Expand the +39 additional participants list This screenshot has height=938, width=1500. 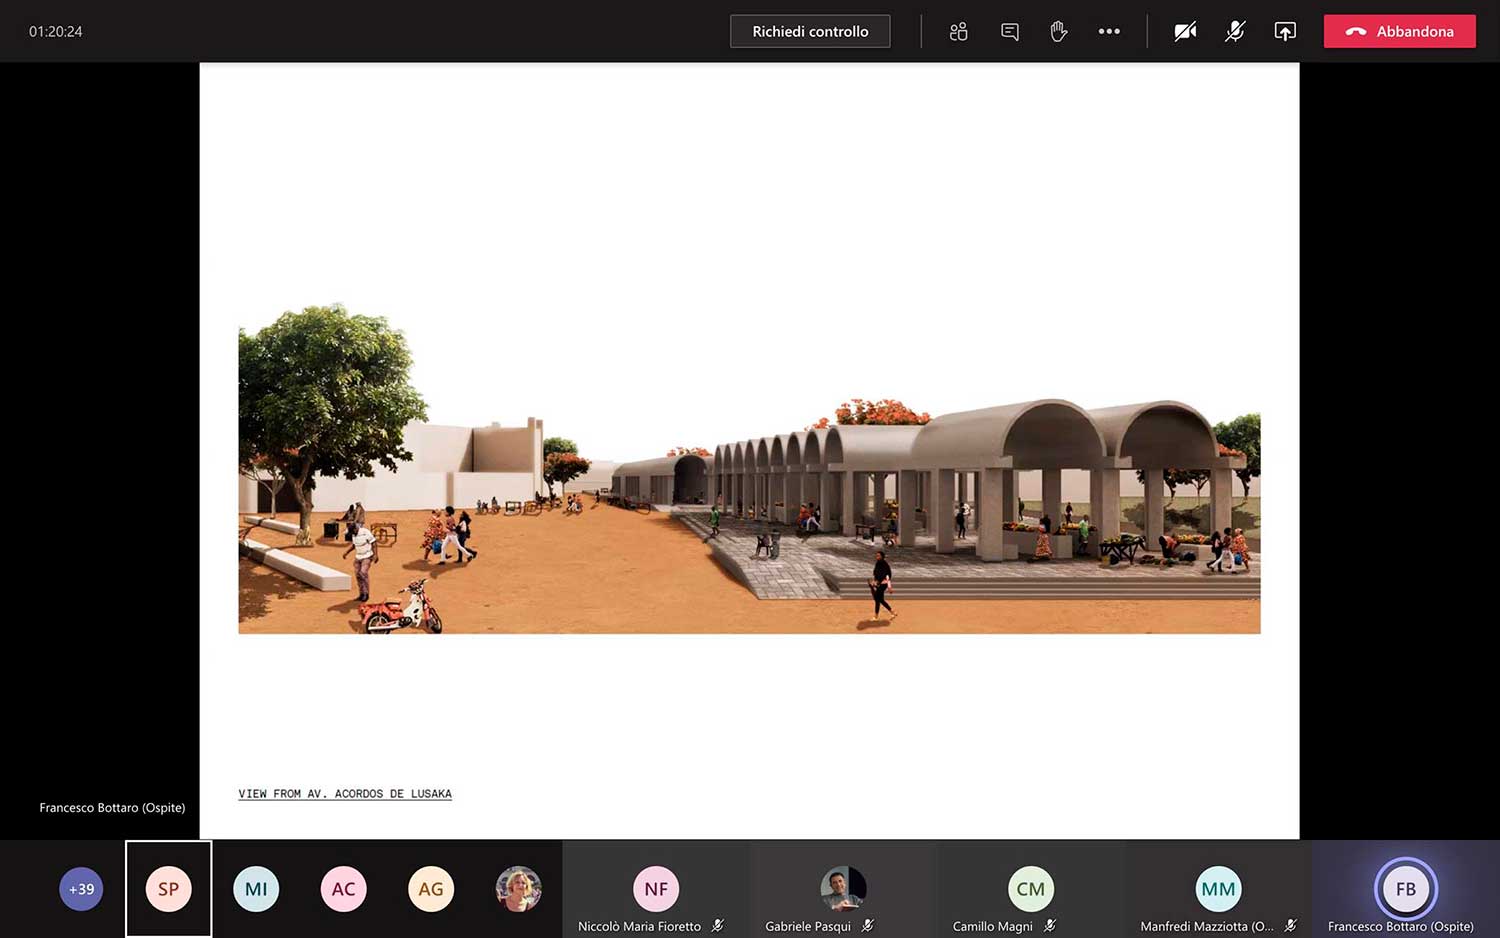tap(81, 889)
